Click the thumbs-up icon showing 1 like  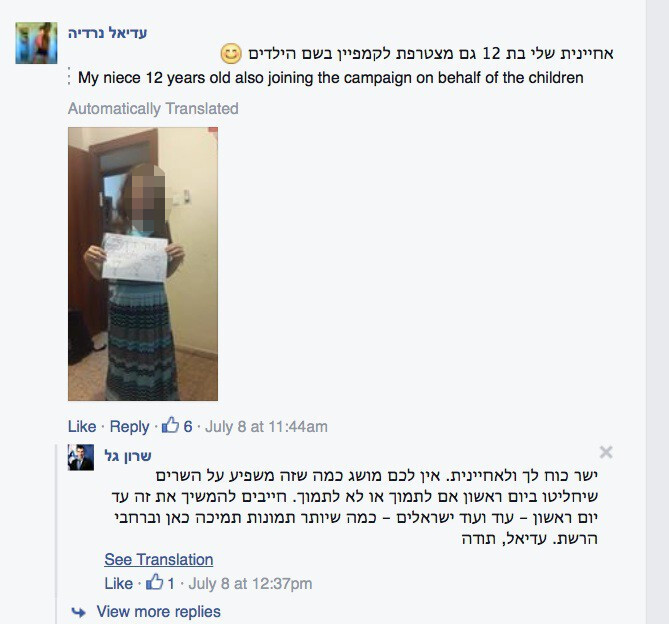tap(154, 582)
